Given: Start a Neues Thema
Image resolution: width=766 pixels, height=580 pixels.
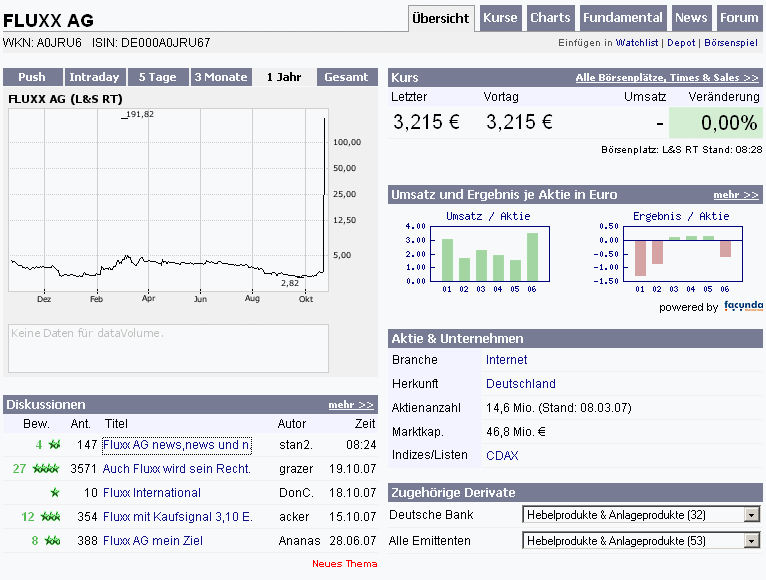Looking at the screenshot, I should [x=344, y=564].
